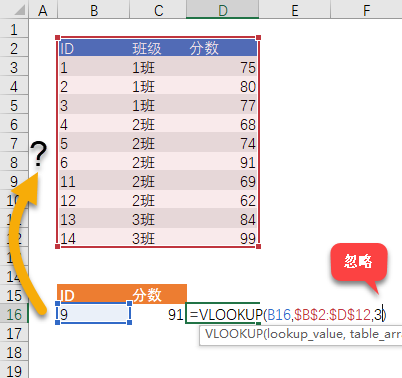The height and width of the screenshot is (378, 402).
Task: Select column C header
Action: tap(158, 9)
